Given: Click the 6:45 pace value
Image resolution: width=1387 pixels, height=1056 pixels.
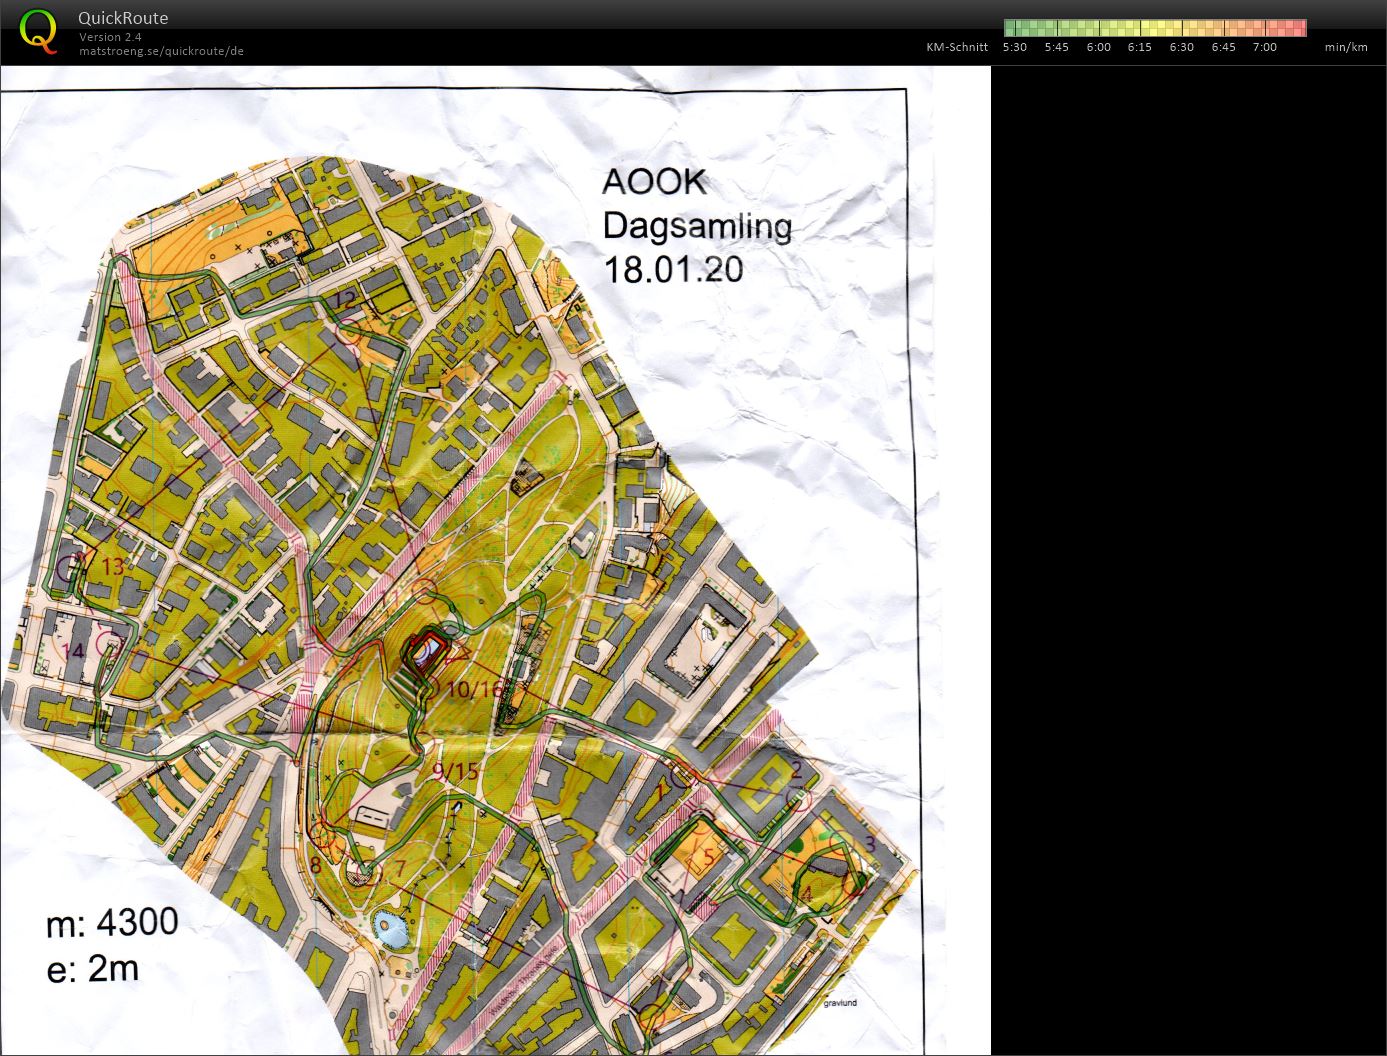Looking at the screenshot, I should 1224,47.
